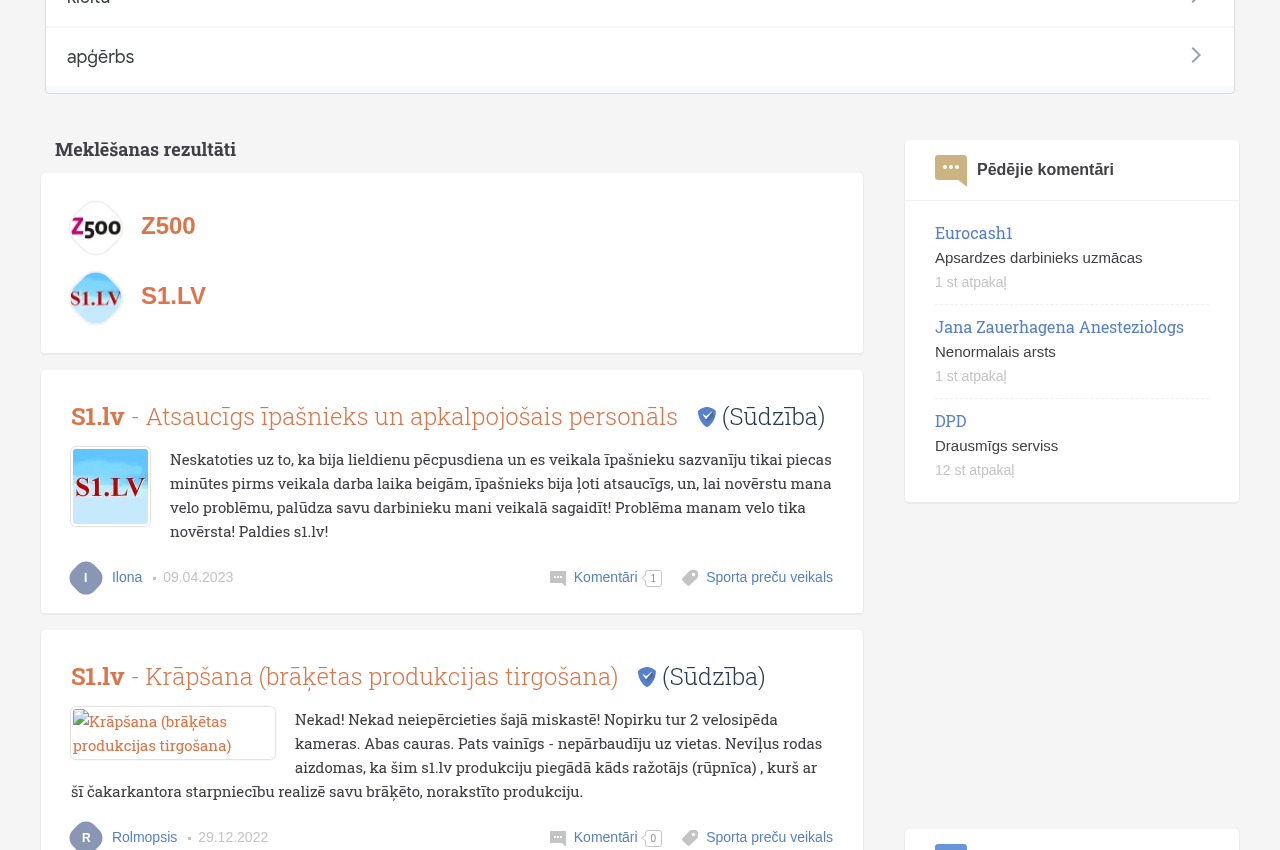Click the Meklēšanas rezultāti heading
Viewport: 1280px width, 850px height.
145,149
